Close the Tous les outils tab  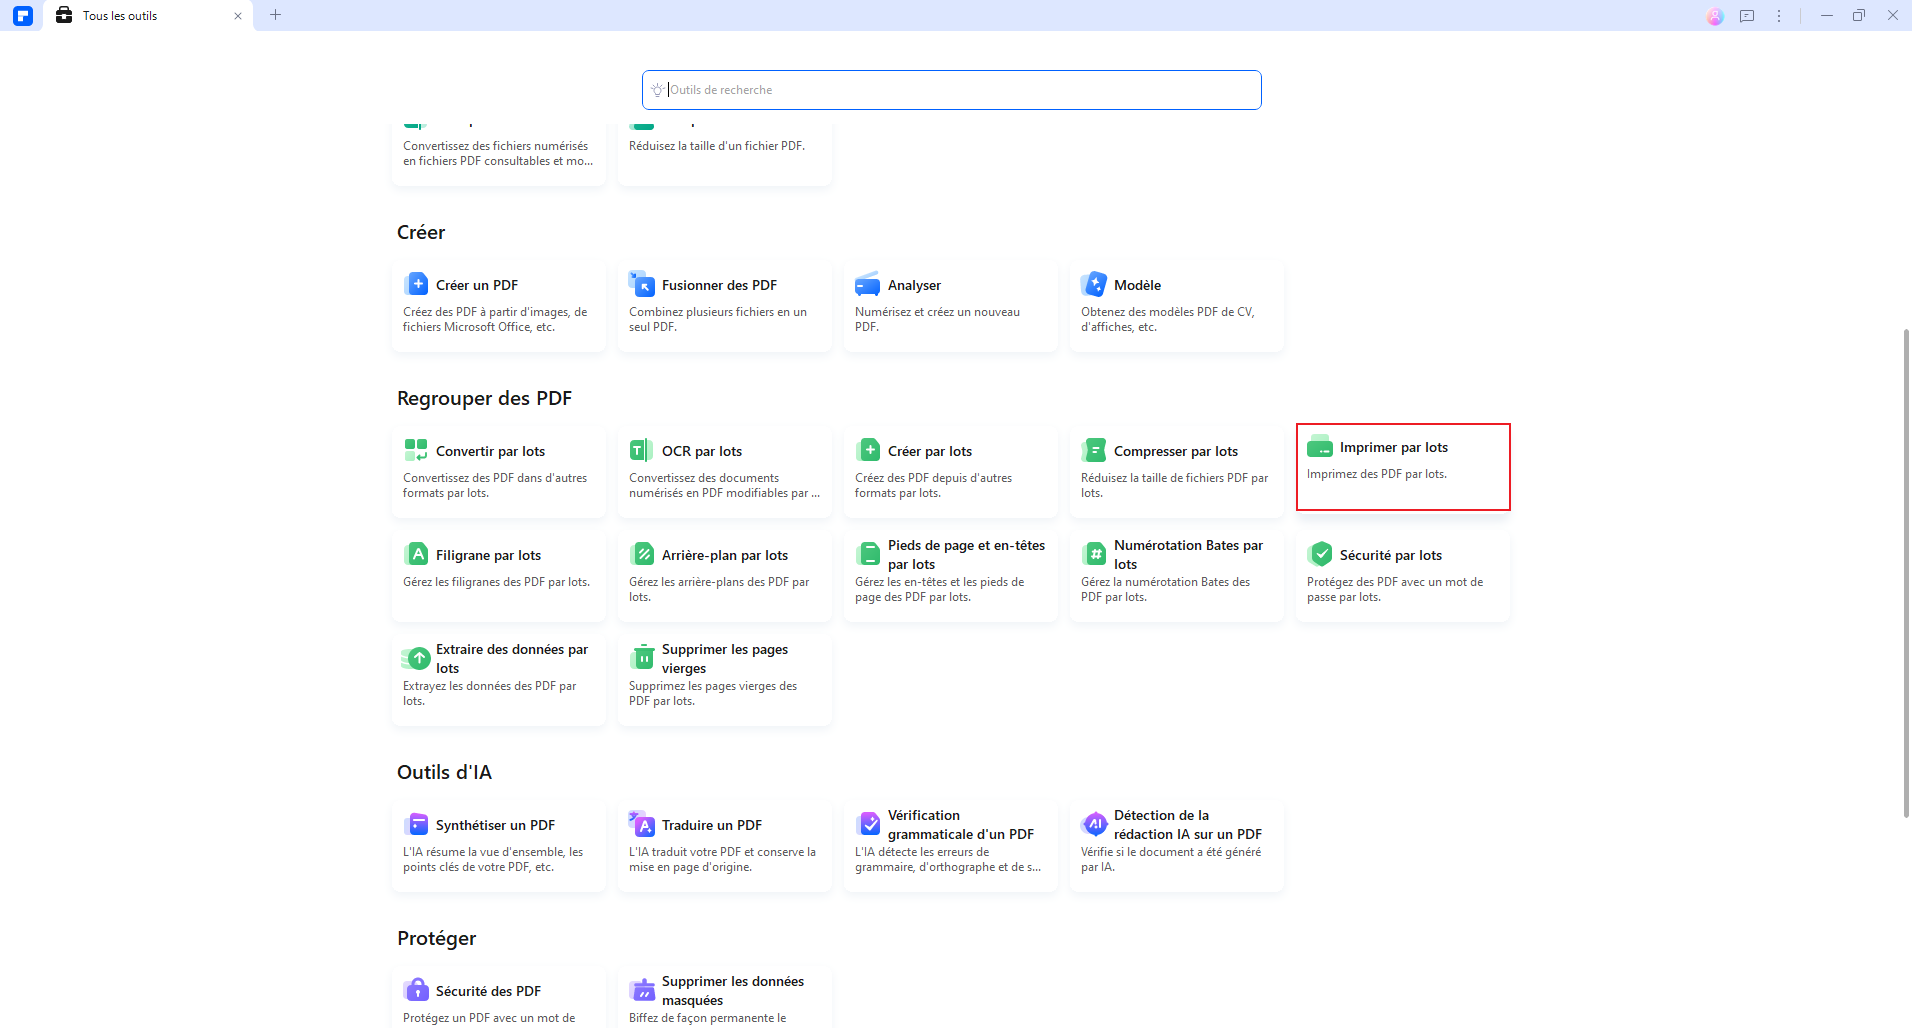tap(238, 16)
